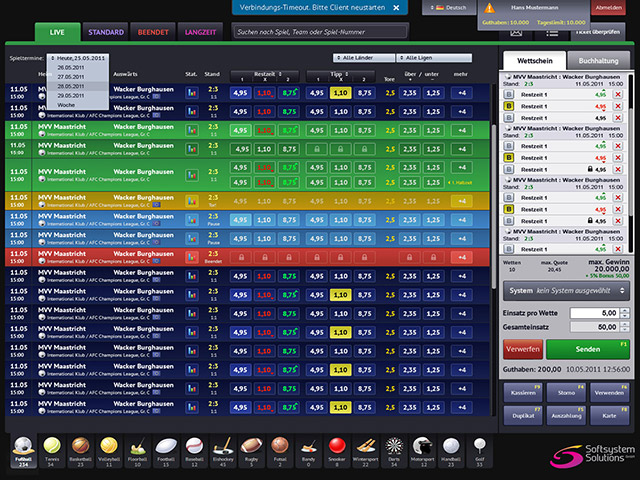Select the Handball sport icon
The height and width of the screenshot is (480, 640).
[451, 451]
